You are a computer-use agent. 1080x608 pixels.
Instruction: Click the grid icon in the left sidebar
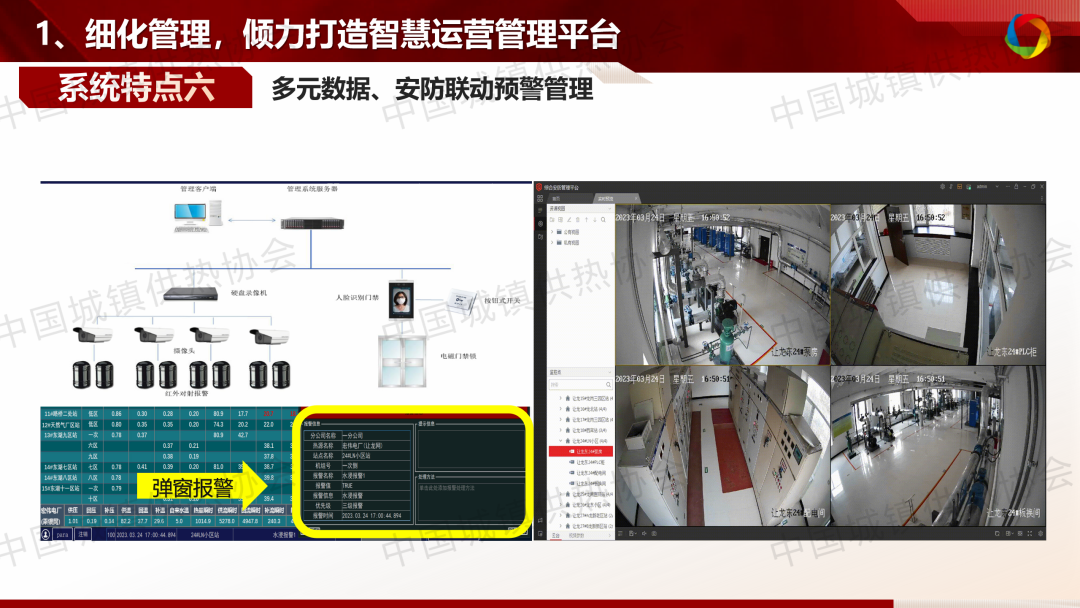(540, 199)
